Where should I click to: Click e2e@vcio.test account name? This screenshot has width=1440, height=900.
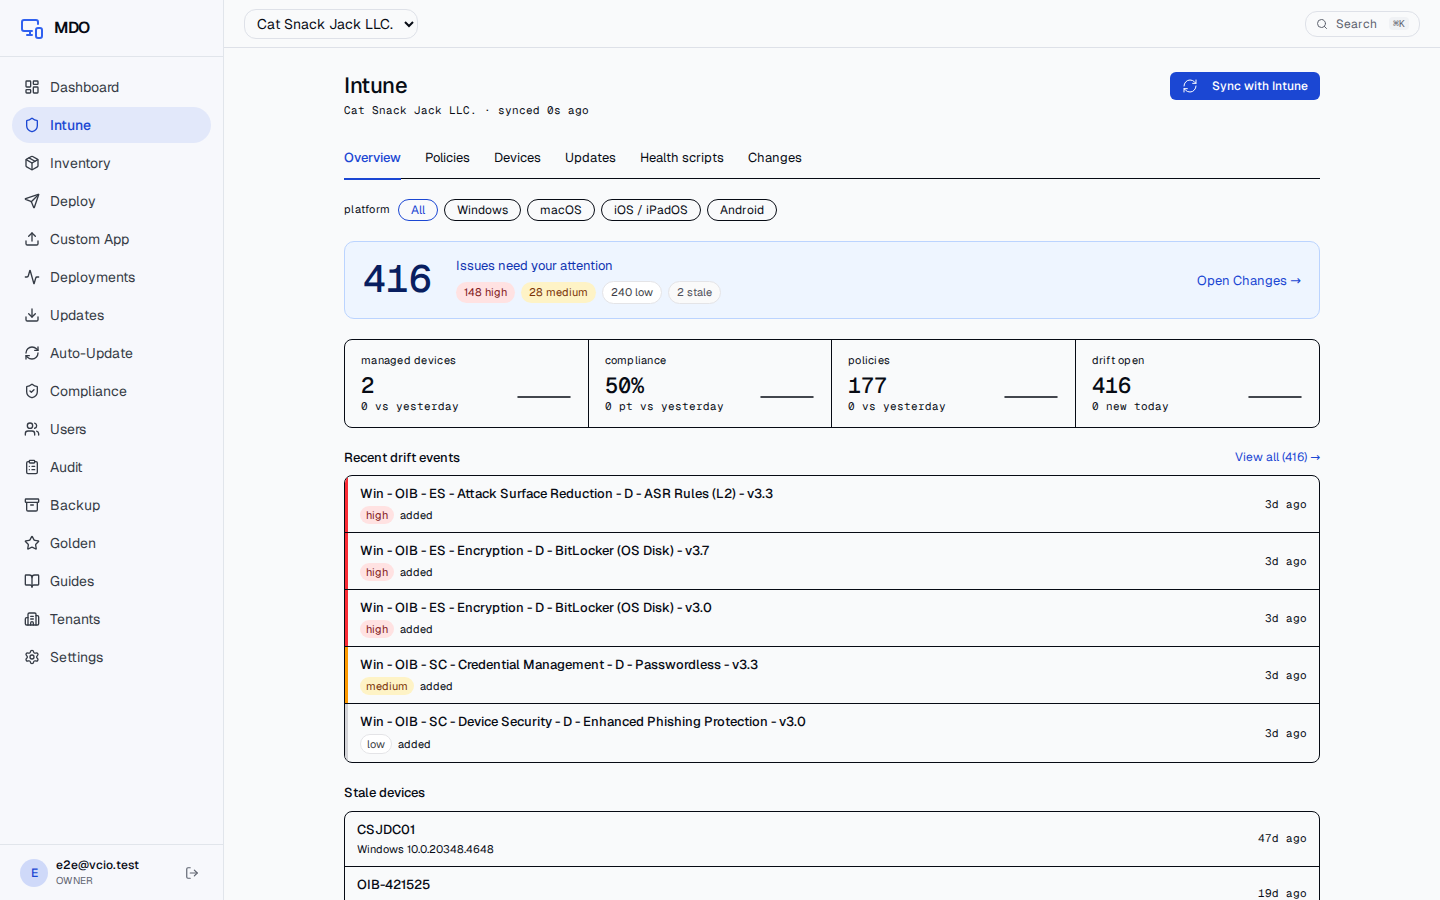pyautogui.click(x=97, y=865)
